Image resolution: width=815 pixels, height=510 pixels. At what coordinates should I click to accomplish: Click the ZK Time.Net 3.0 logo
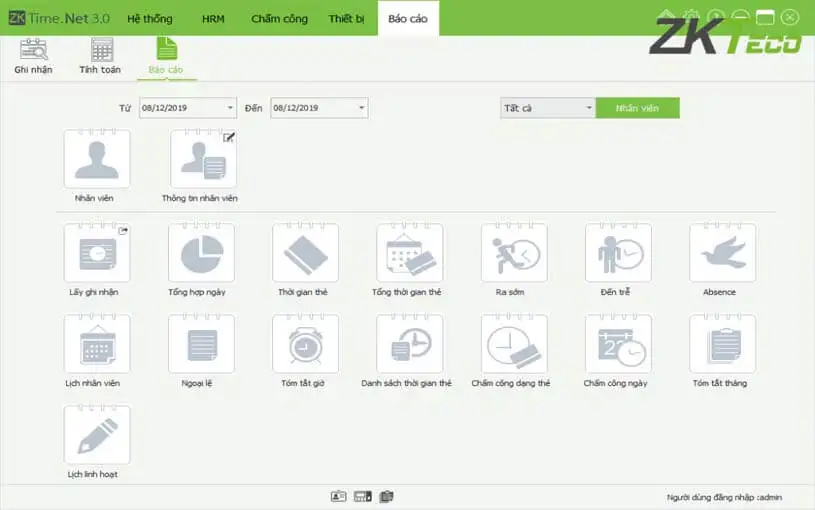[x=59, y=18]
